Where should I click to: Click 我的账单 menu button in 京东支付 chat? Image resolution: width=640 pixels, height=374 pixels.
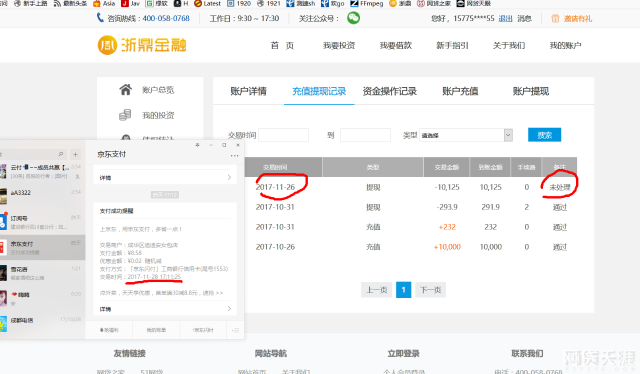tap(156, 330)
